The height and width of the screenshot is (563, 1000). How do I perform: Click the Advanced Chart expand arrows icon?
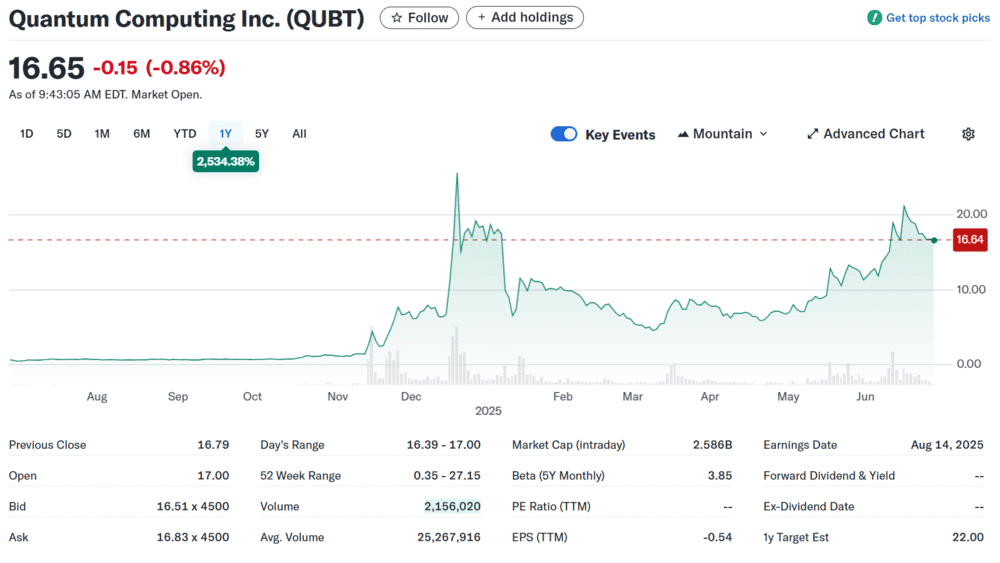pyautogui.click(x=812, y=134)
